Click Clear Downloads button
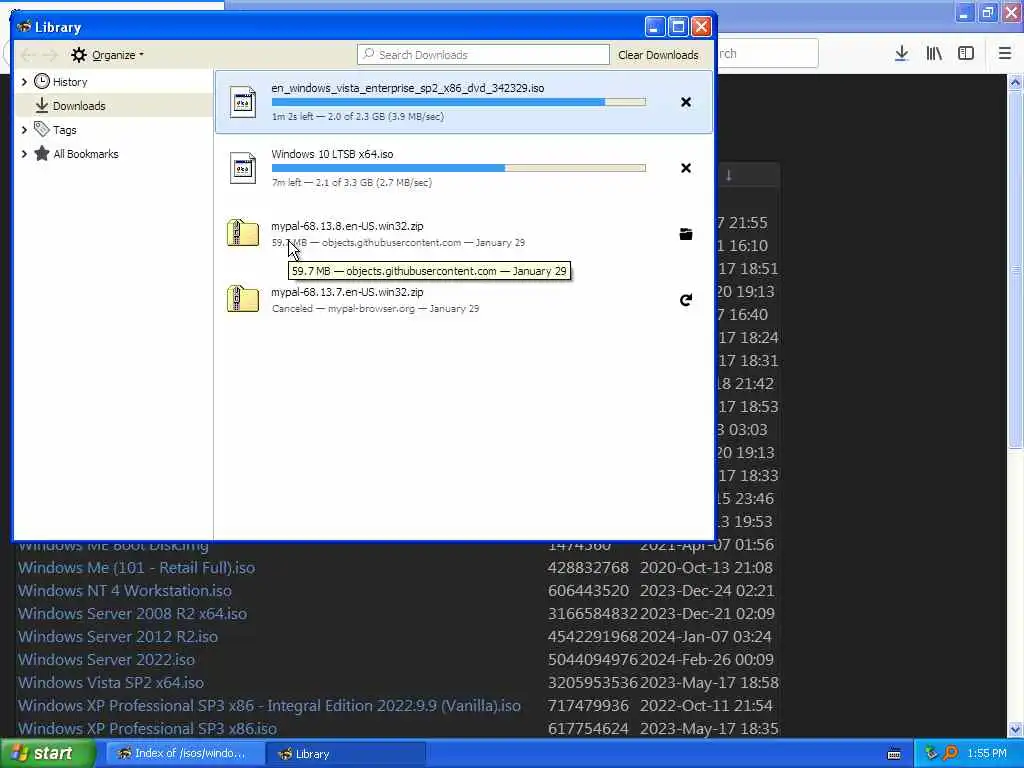 click(x=658, y=55)
